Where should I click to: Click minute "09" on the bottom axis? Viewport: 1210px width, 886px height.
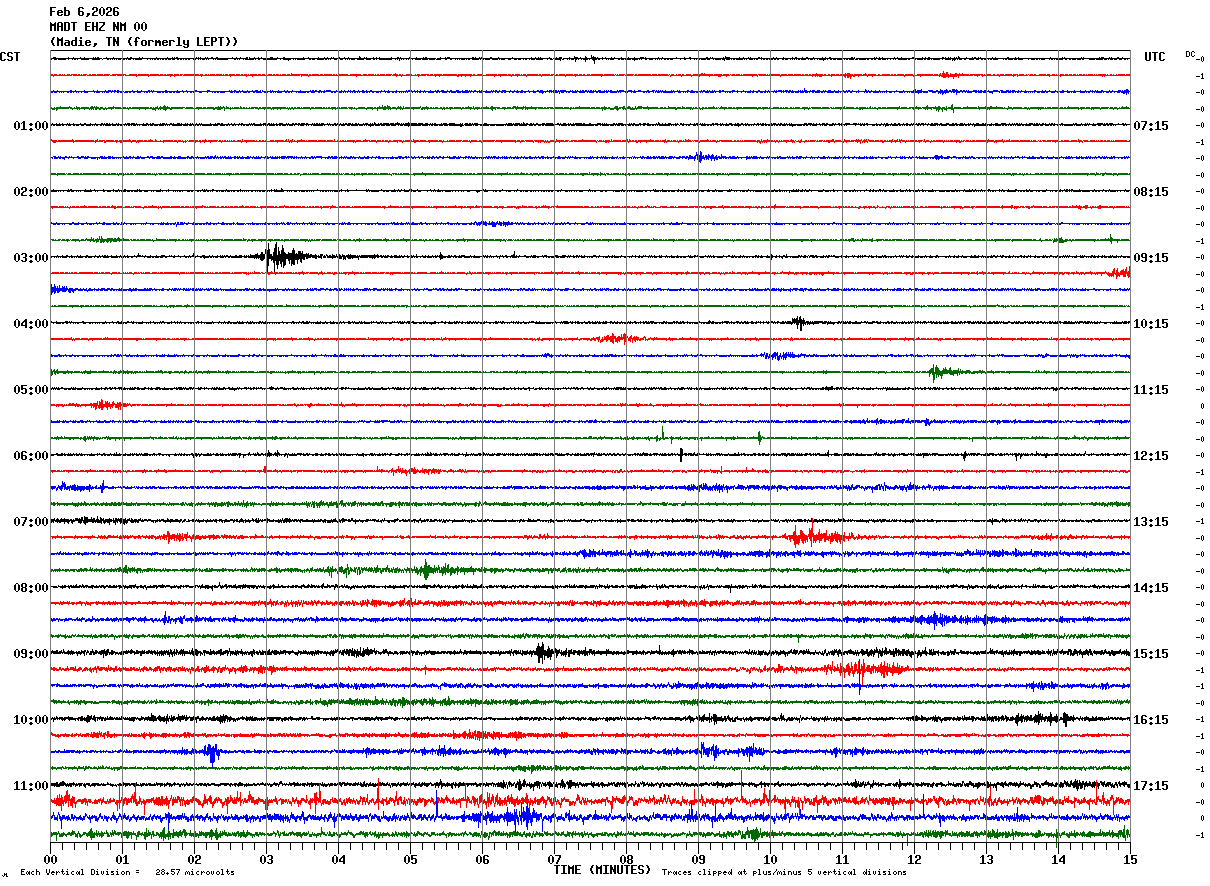click(698, 859)
